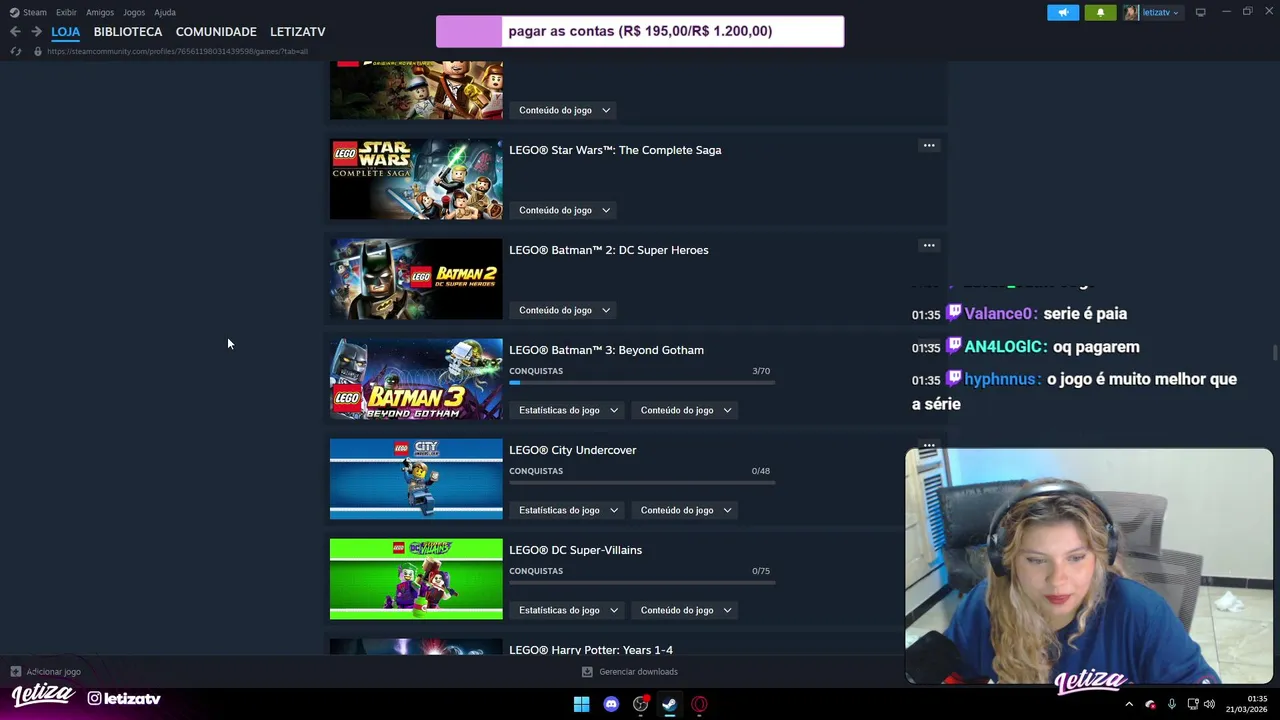This screenshot has width=1280, height=720.
Task: Open LEGO Batman 3 Beyond Gotham thumbnail
Action: 416,379
